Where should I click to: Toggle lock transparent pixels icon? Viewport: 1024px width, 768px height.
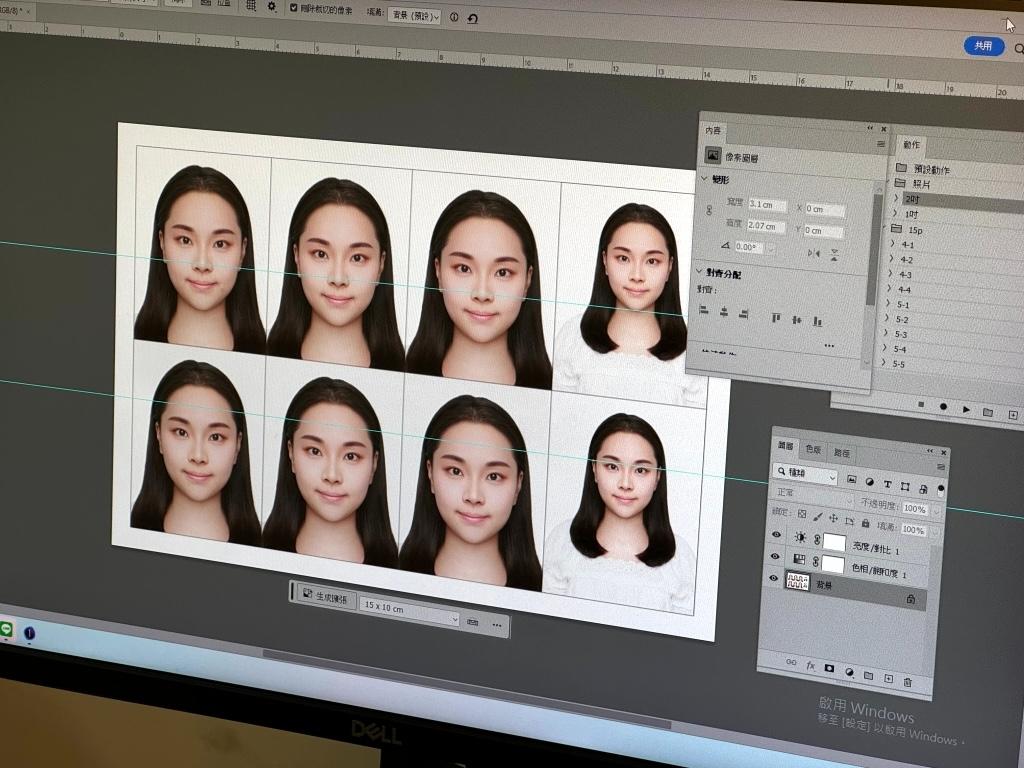click(802, 514)
